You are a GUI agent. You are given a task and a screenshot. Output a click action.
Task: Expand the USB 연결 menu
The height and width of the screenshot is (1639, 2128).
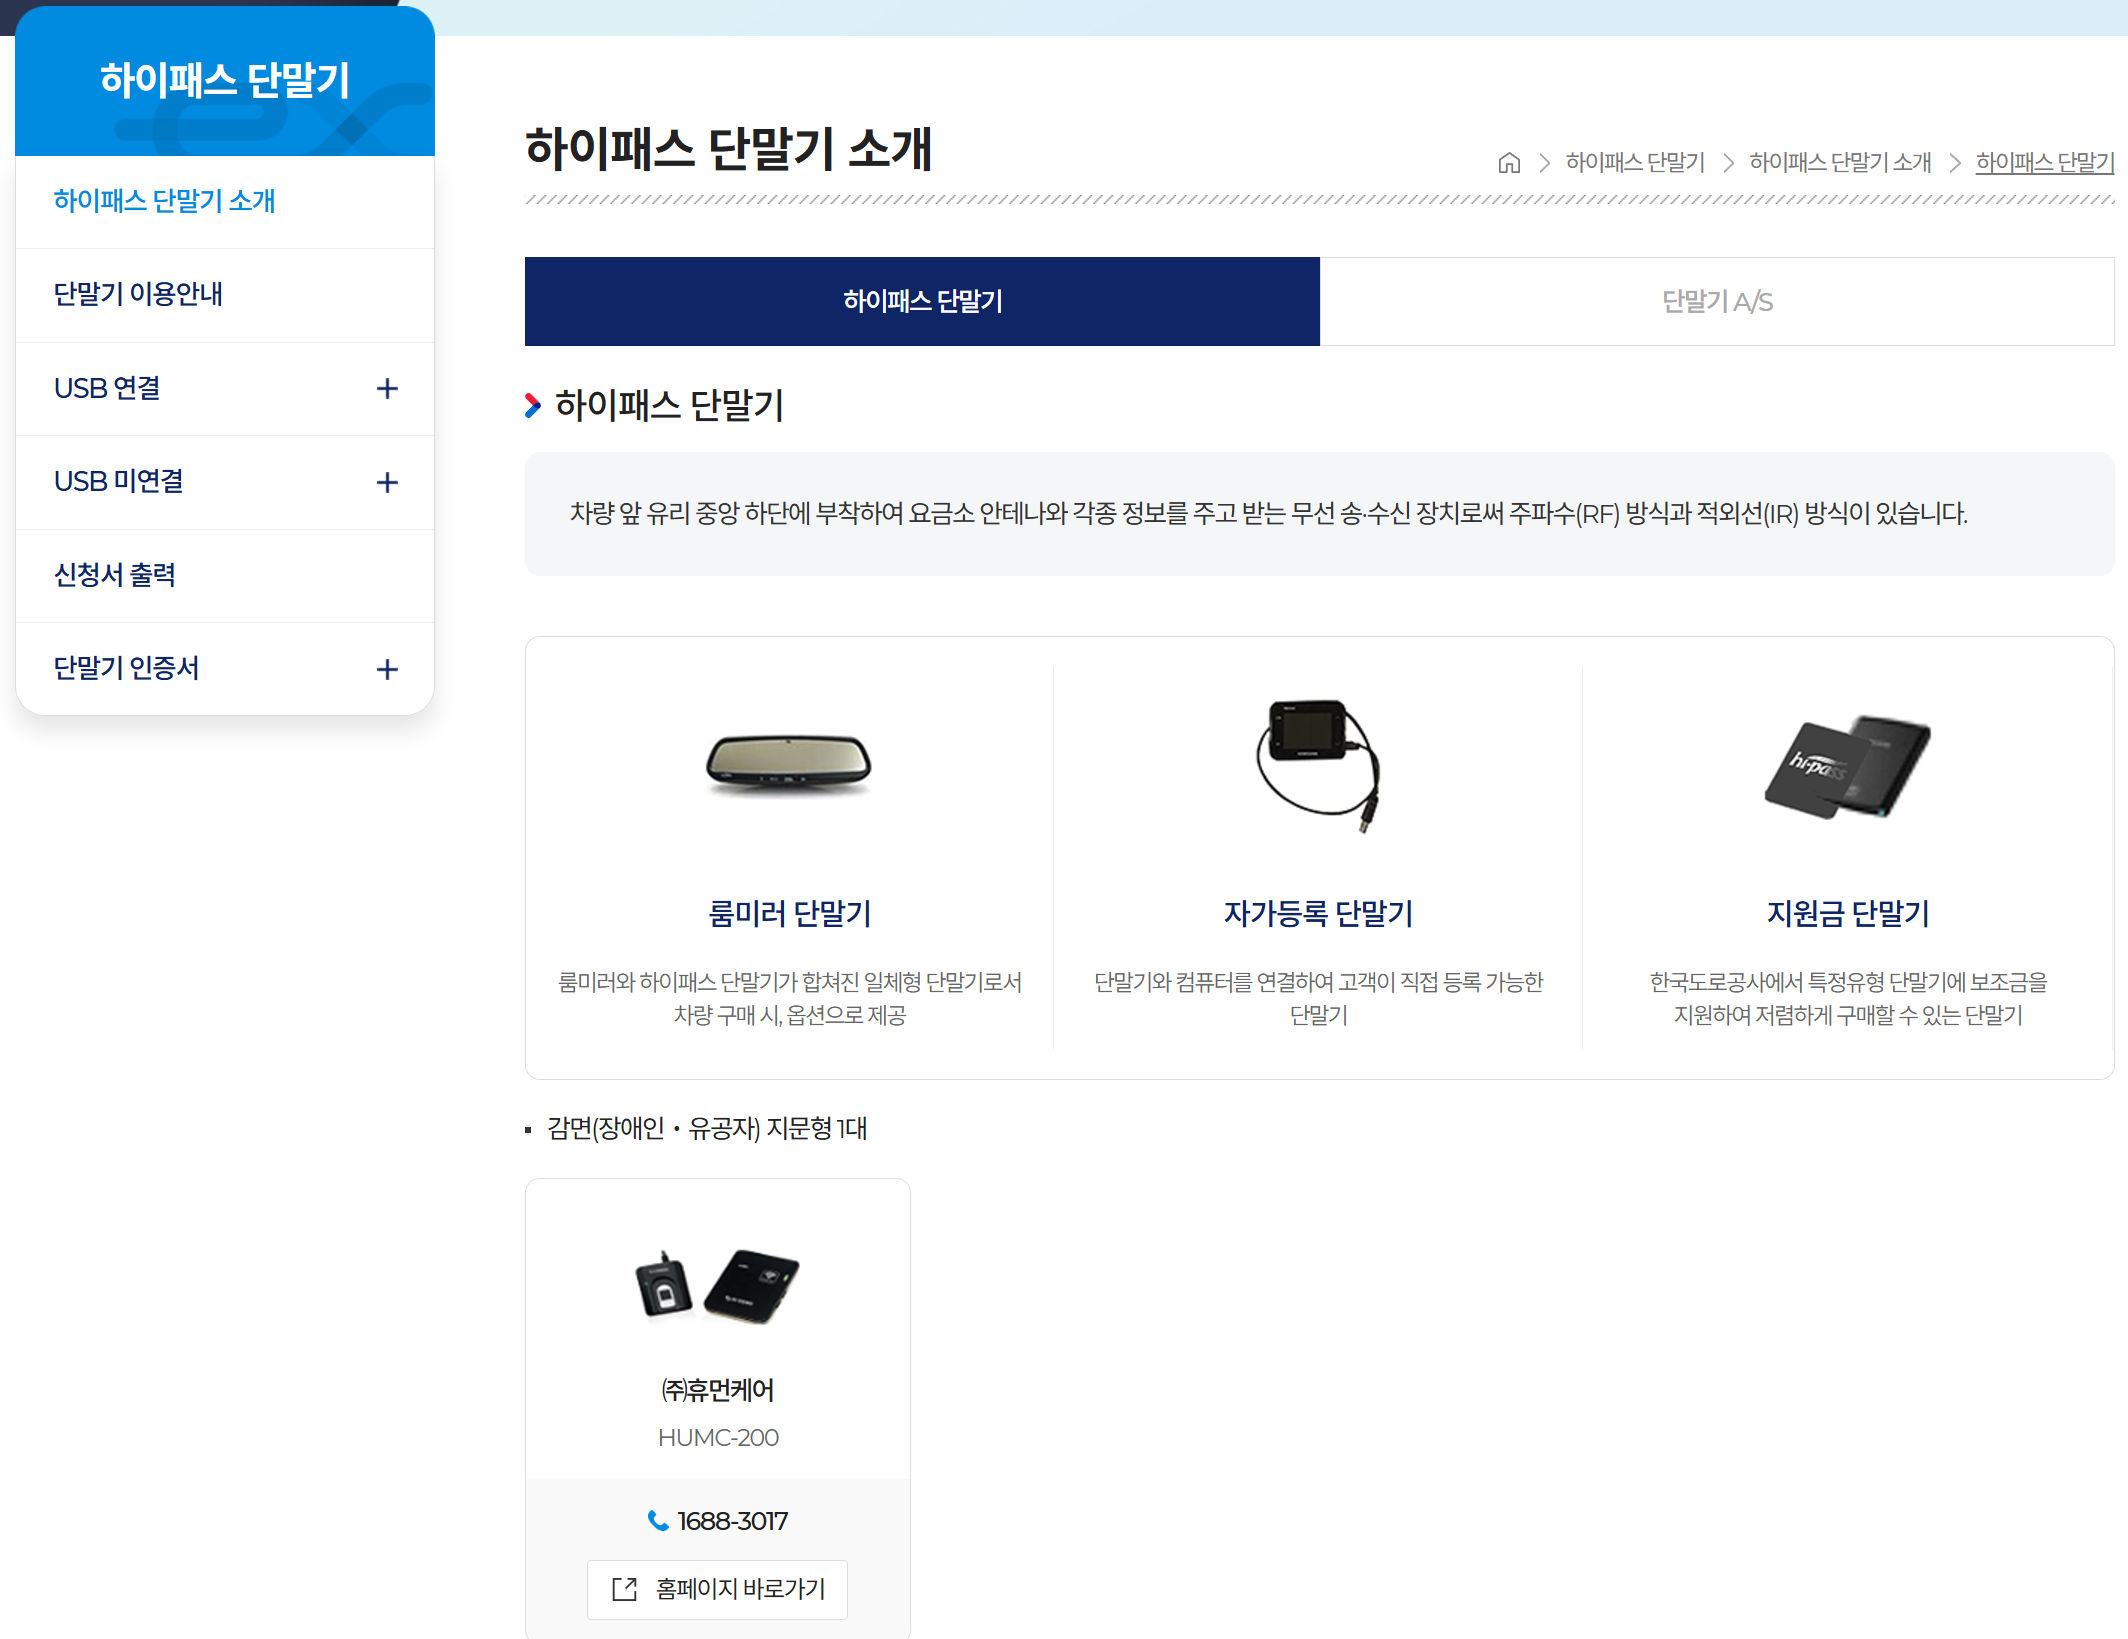388,389
